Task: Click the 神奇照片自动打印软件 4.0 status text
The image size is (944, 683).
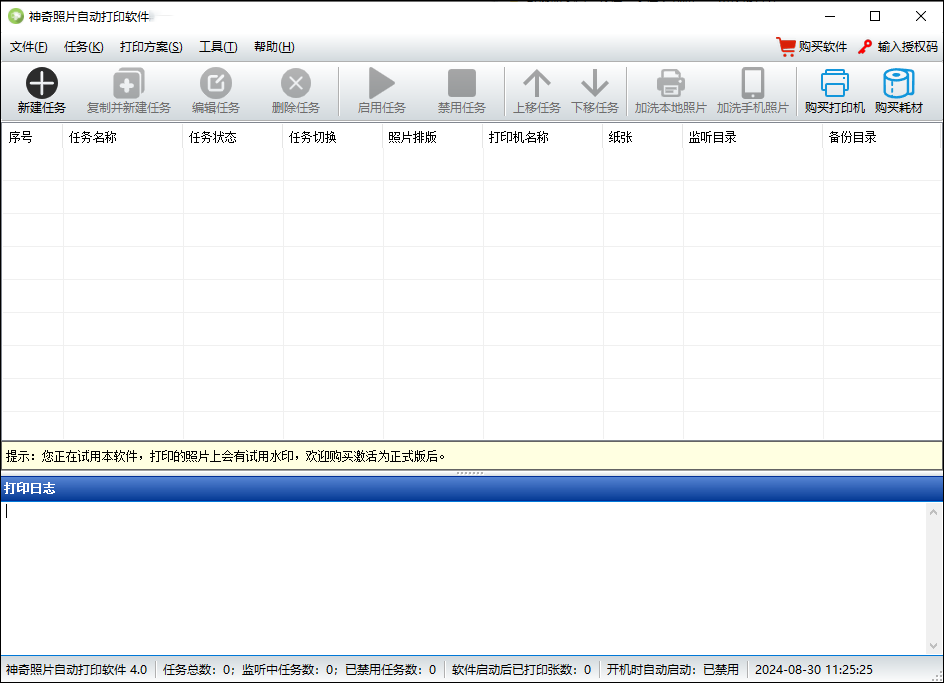Action: click(x=76, y=670)
